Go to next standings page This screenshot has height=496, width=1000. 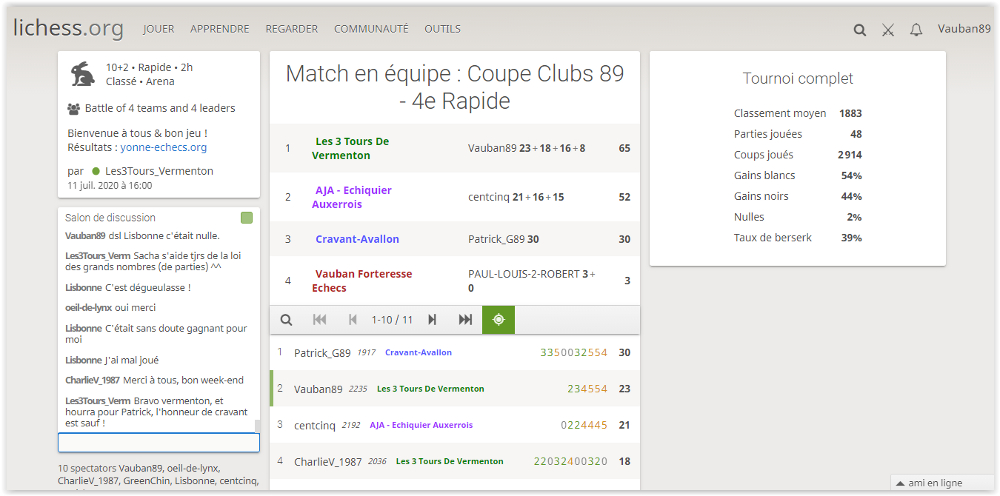(x=432, y=320)
